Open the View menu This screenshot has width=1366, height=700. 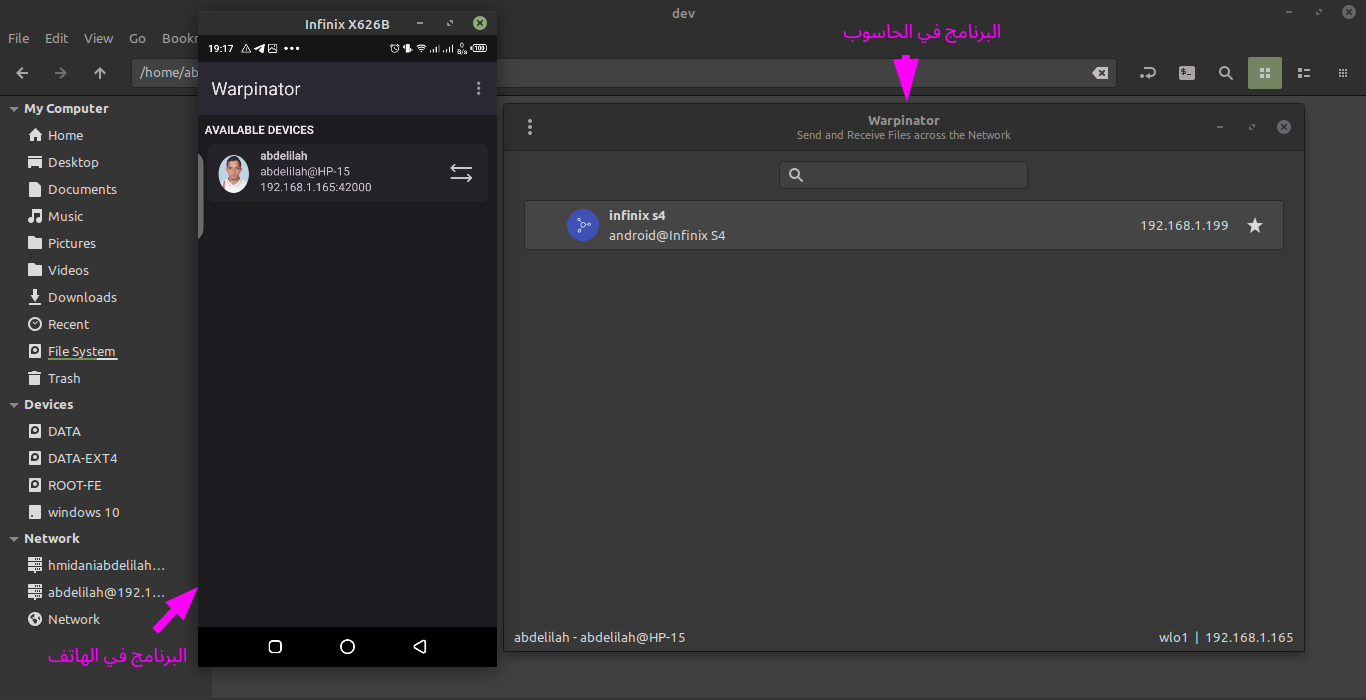[98, 38]
